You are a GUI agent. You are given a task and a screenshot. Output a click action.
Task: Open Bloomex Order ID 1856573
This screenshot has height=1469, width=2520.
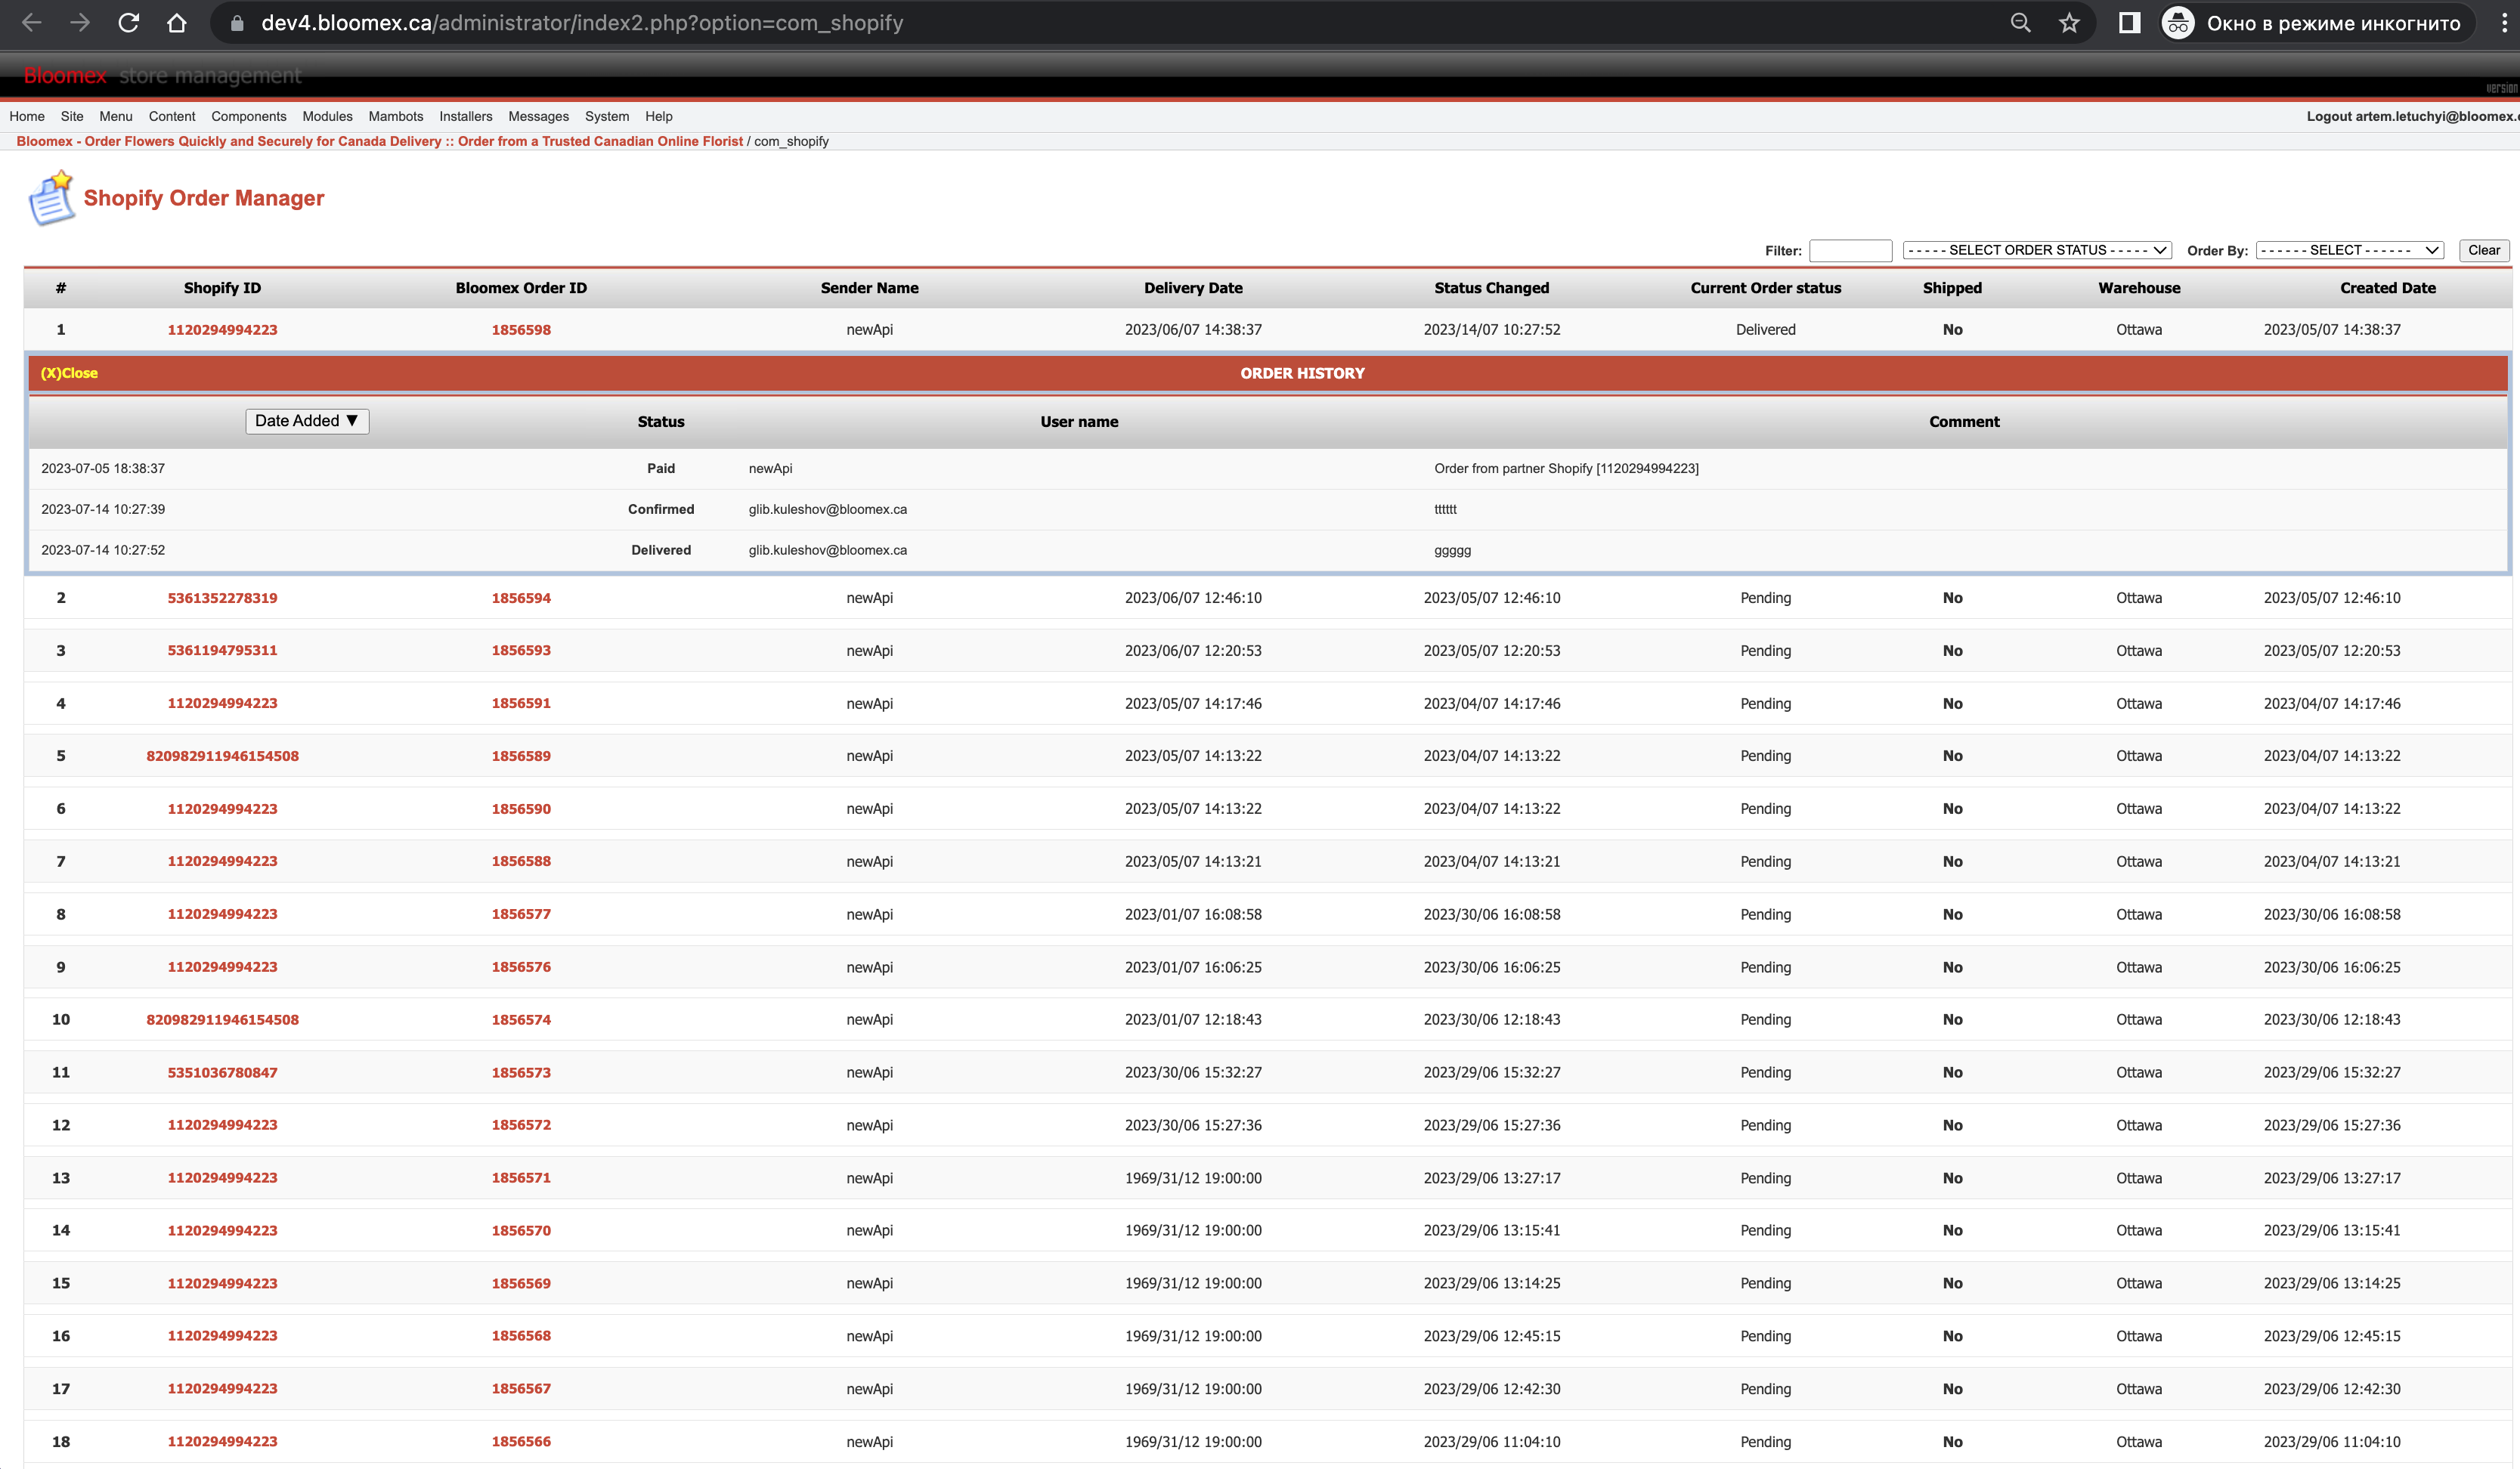click(x=521, y=1072)
